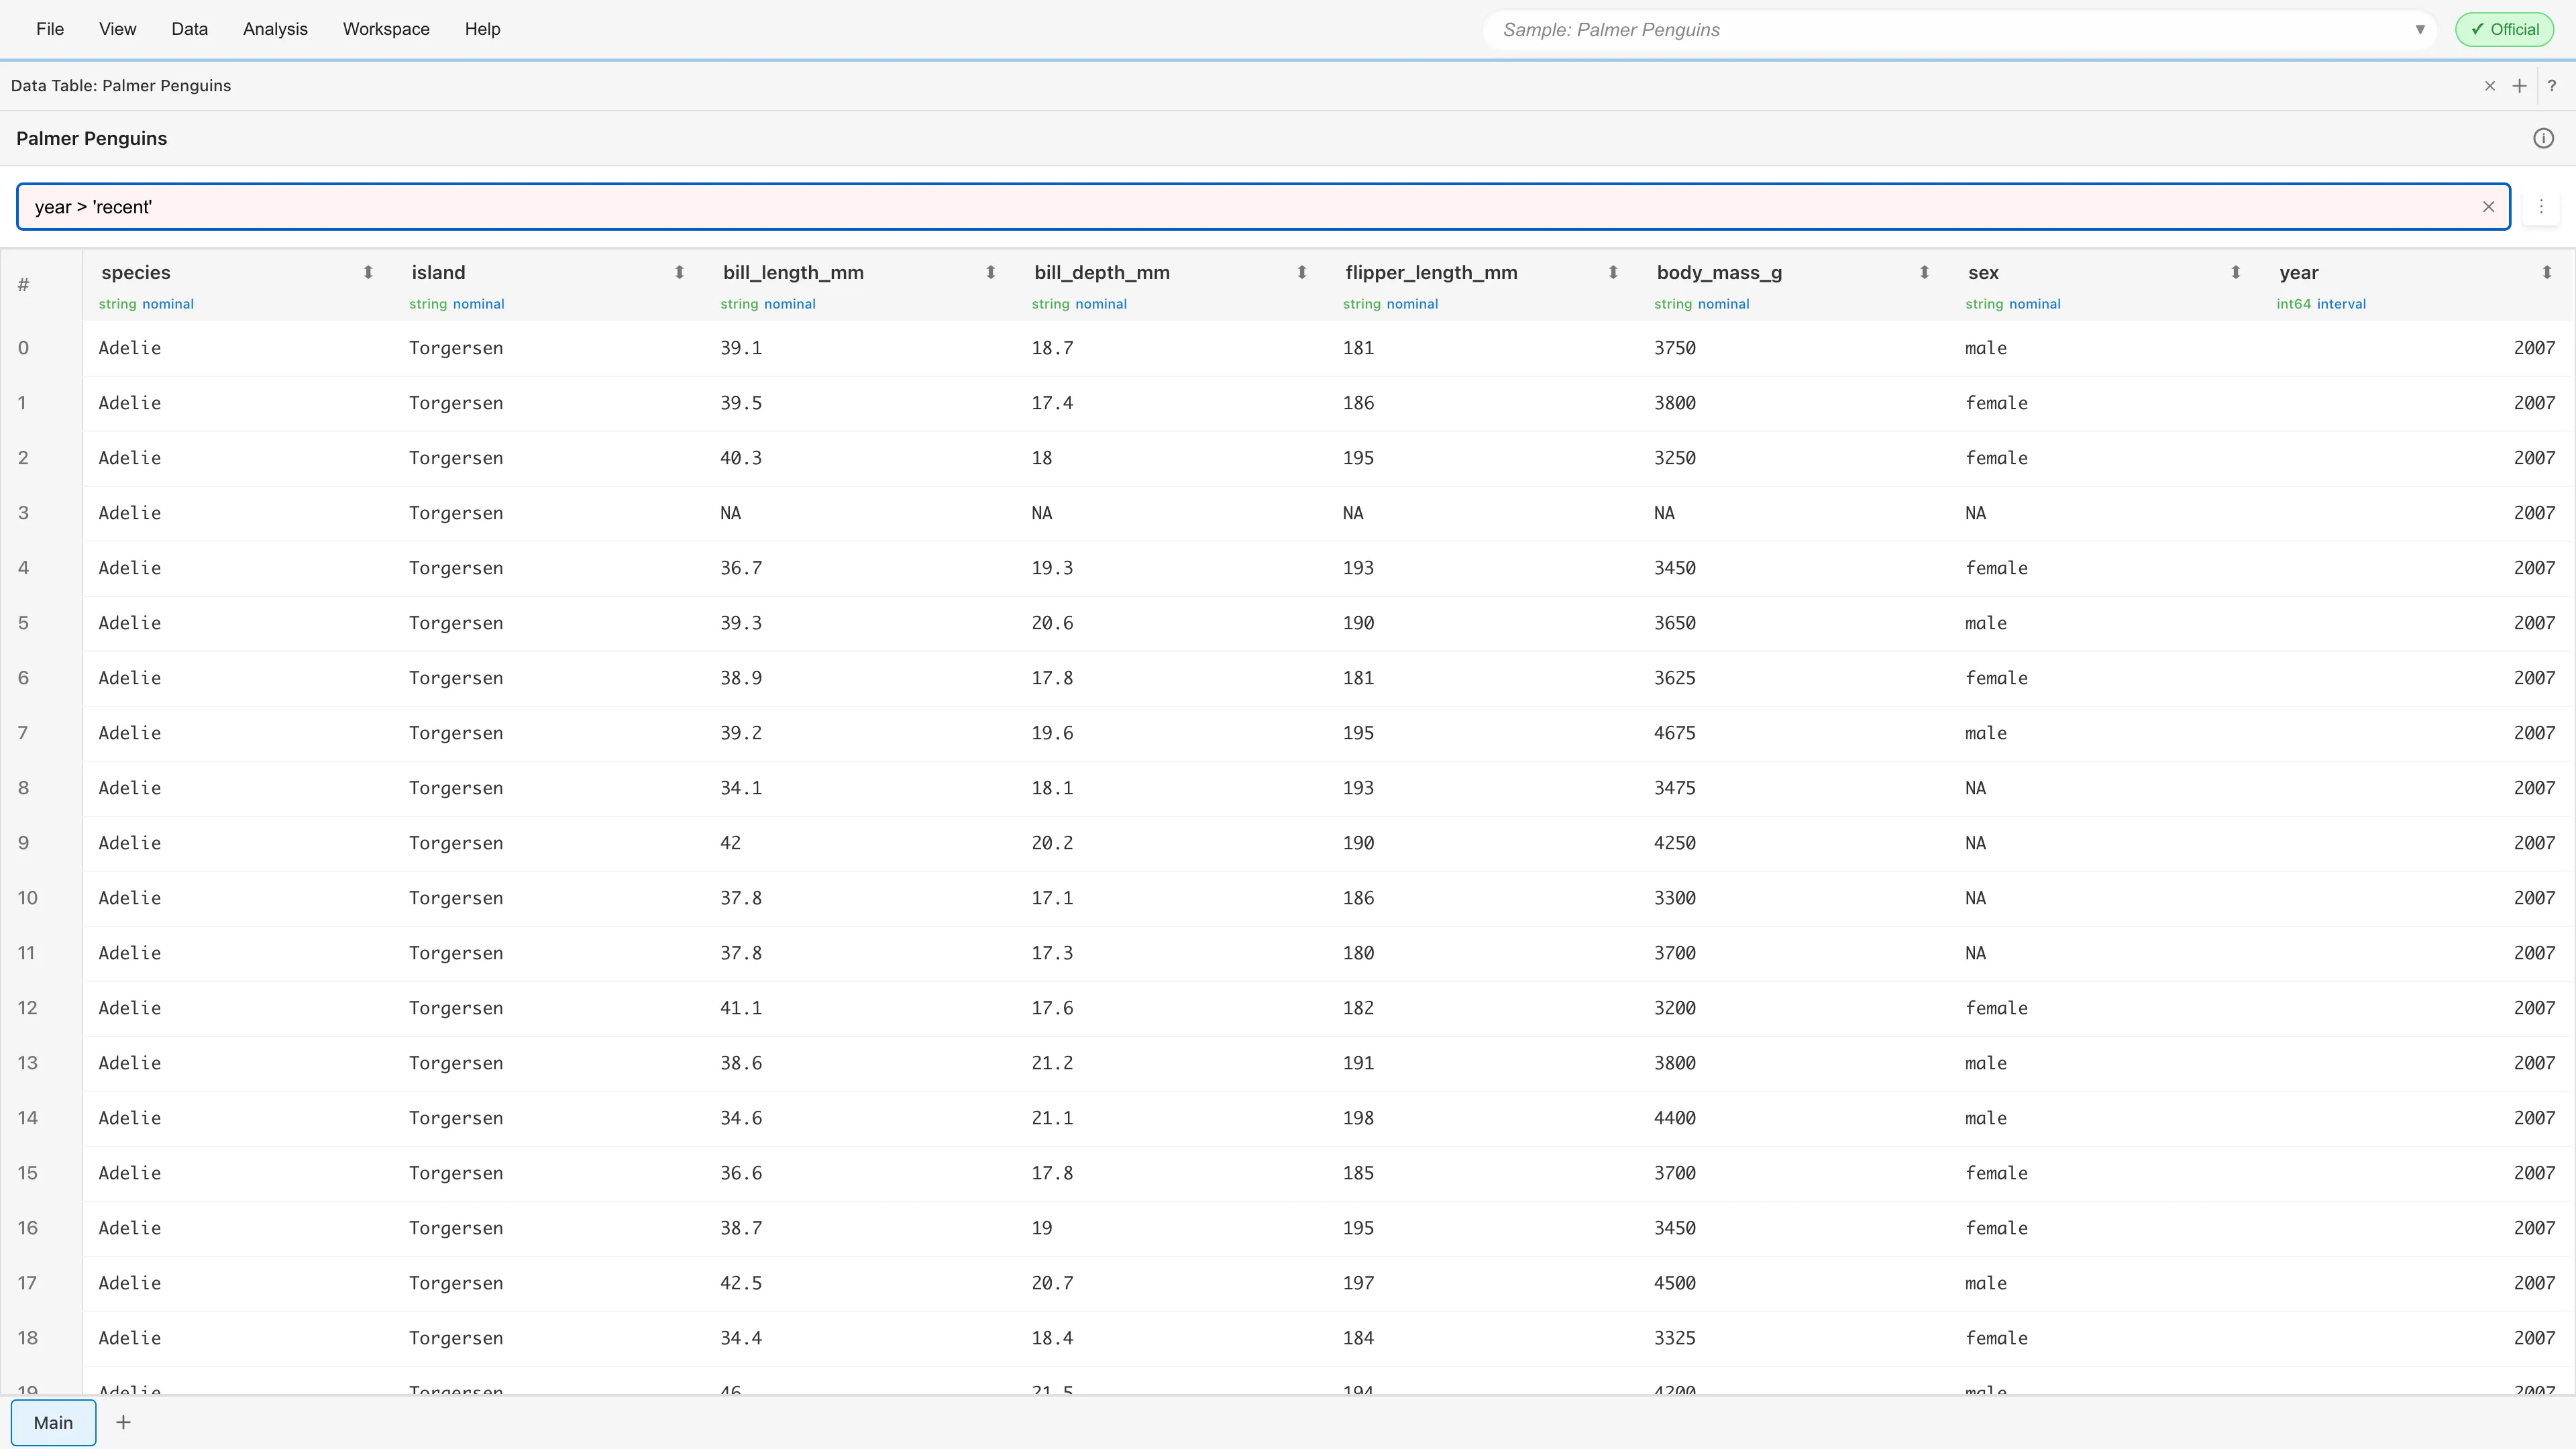Select body mass cell 3325
The width and height of the screenshot is (2576, 1449).
pyautogui.click(x=1674, y=1338)
